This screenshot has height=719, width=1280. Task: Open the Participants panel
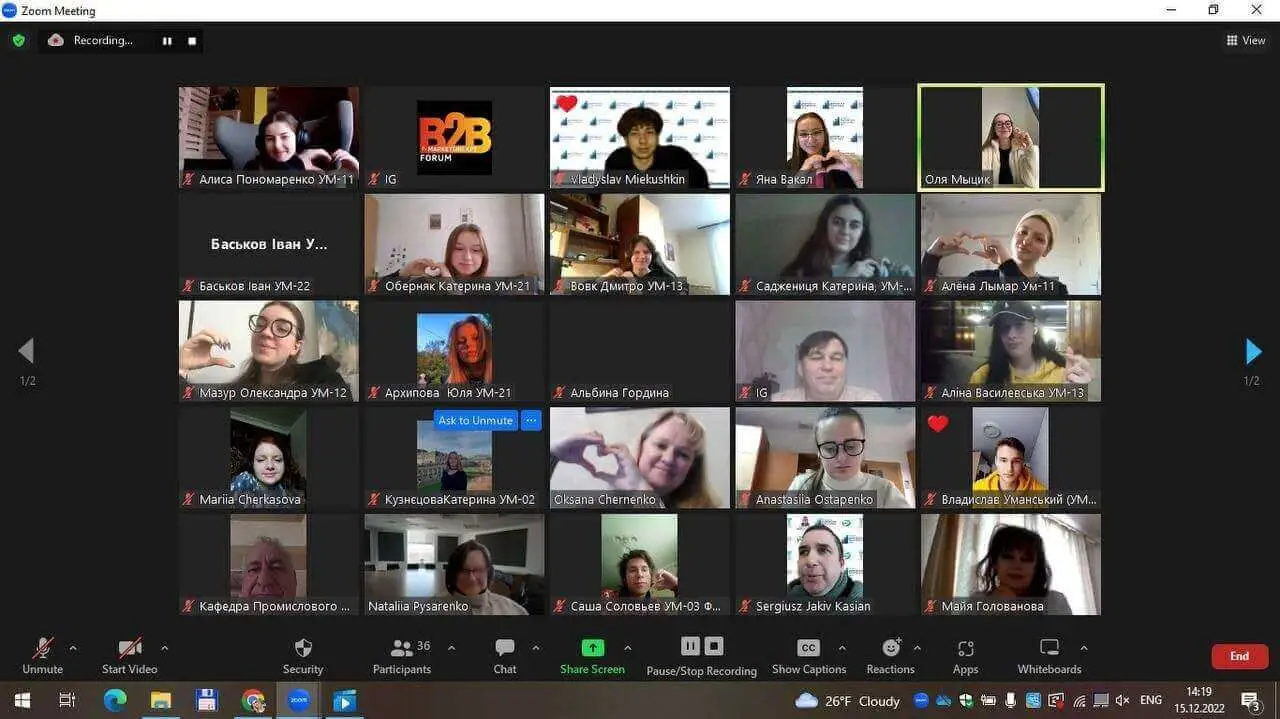point(402,648)
